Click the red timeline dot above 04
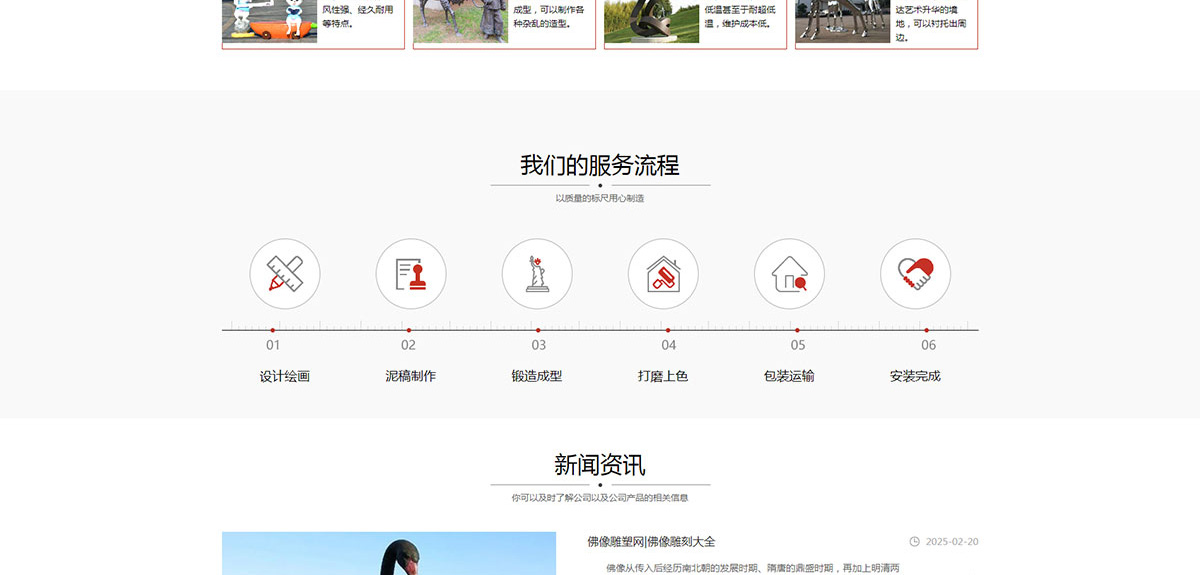The height and width of the screenshot is (575, 1200). point(667,330)
